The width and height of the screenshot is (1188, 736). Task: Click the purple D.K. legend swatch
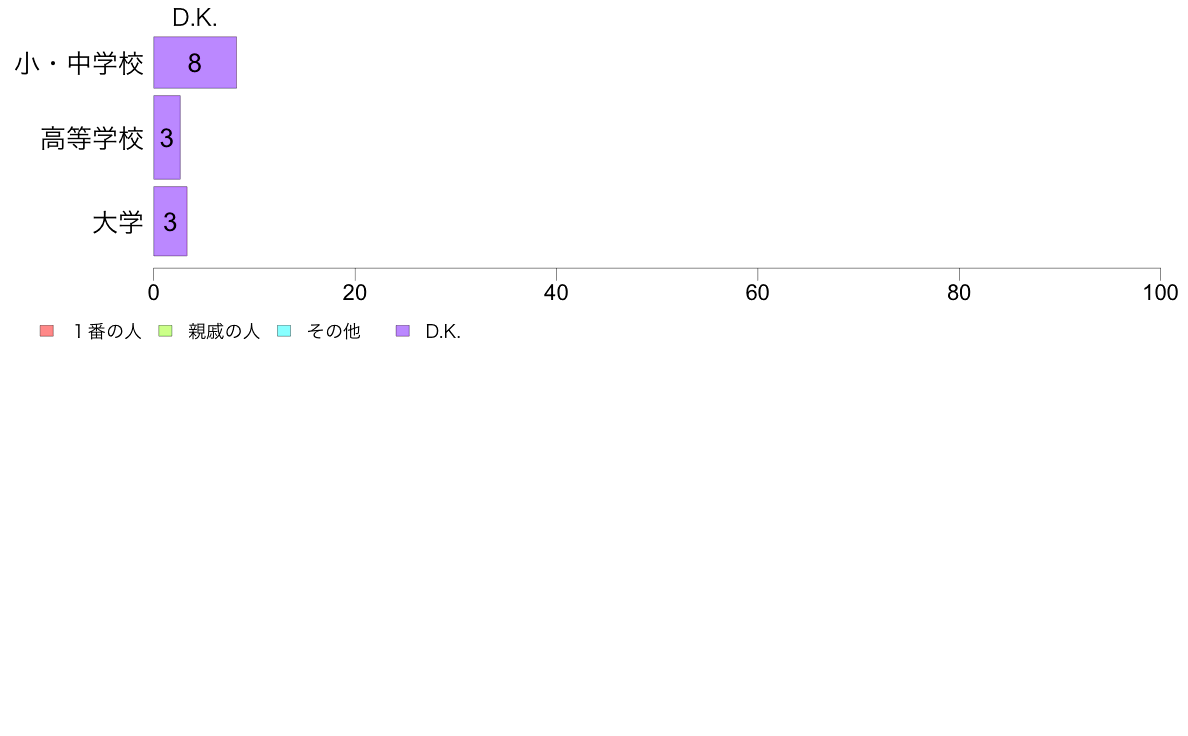pos(402,331)
